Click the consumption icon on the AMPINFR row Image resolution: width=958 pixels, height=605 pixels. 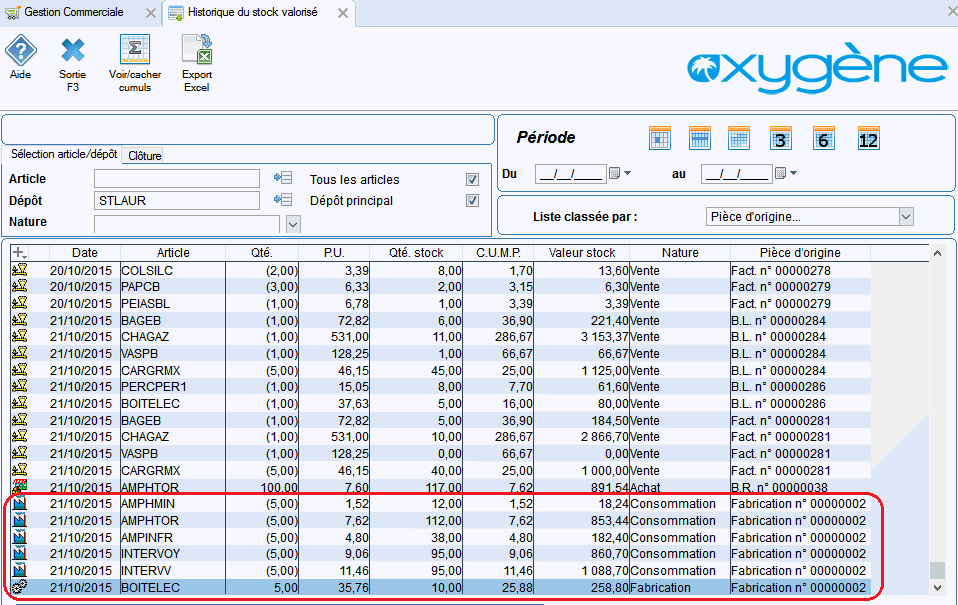[20, 537]
